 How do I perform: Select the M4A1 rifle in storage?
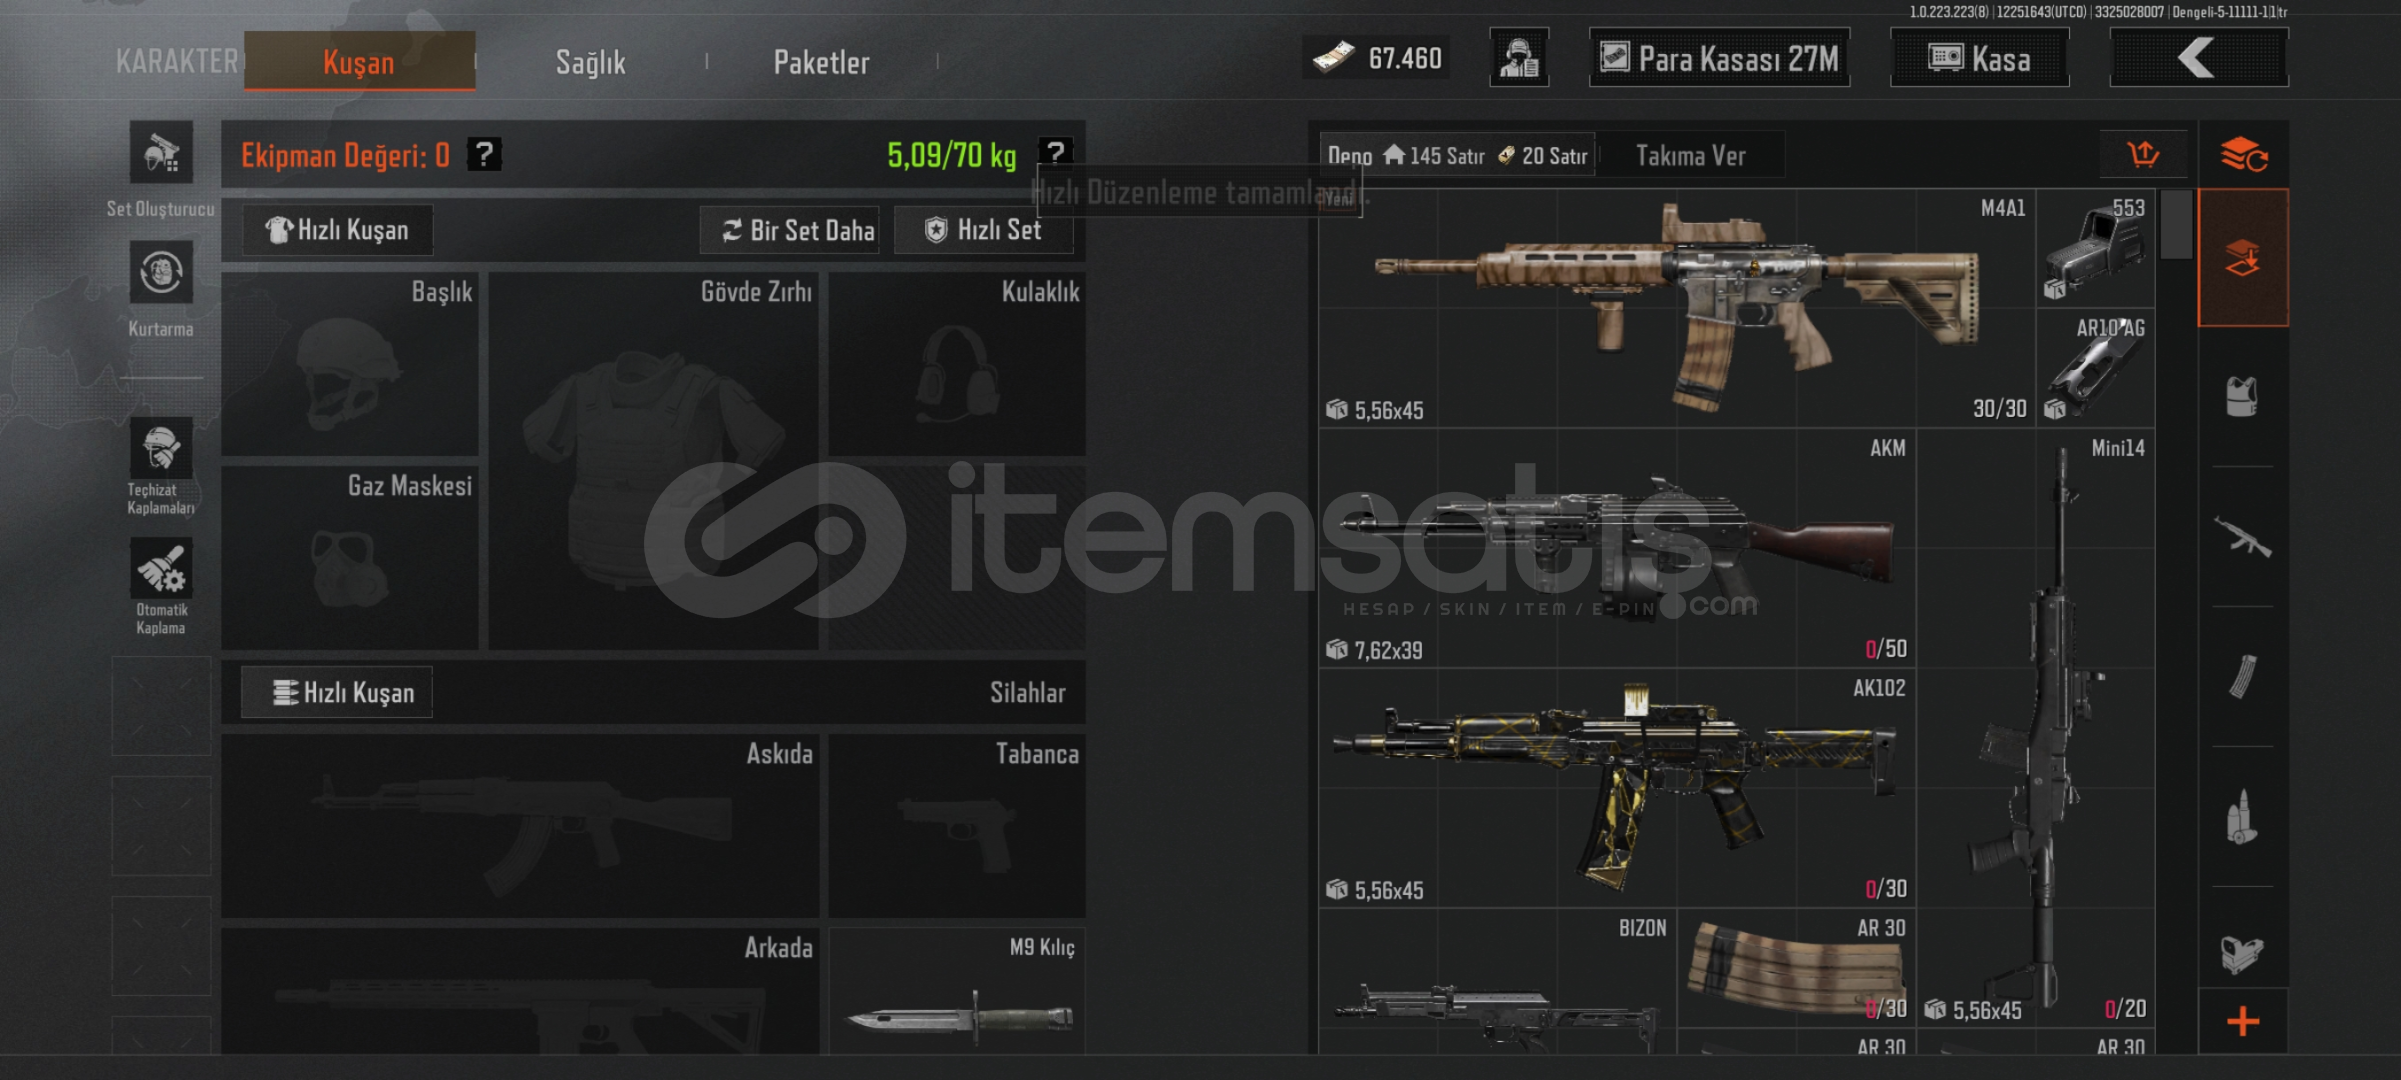tap(1676, 308)
